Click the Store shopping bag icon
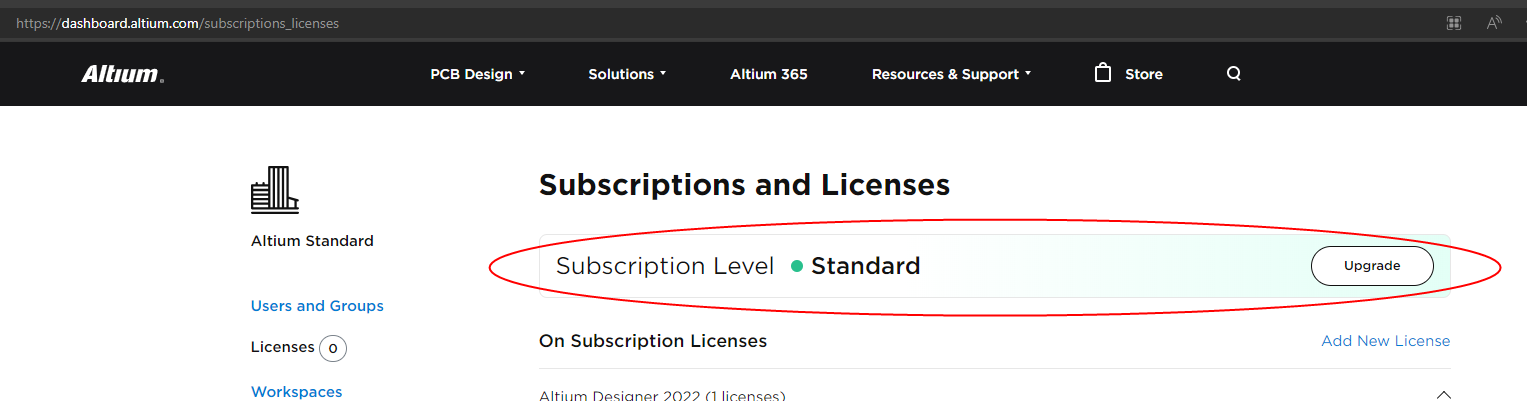This screenshot has width=1527, height=401. (1103, 73)
